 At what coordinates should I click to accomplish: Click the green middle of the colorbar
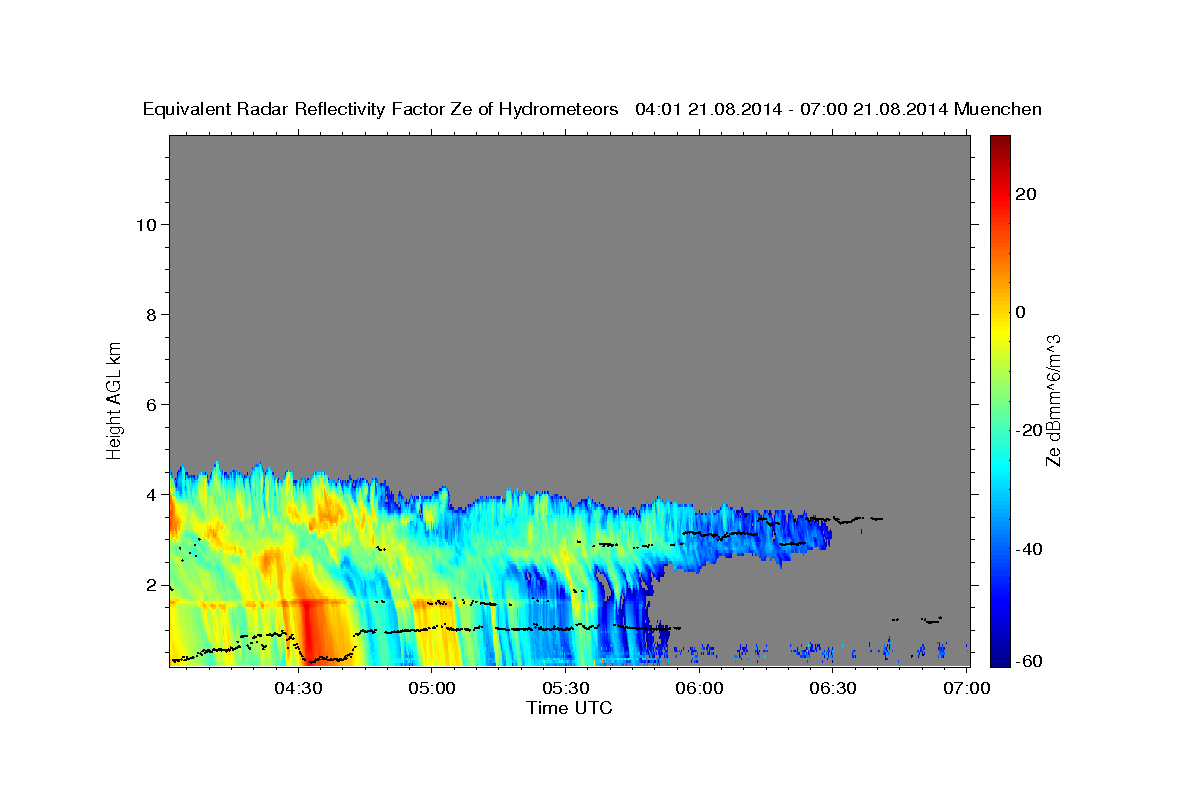1000,400
